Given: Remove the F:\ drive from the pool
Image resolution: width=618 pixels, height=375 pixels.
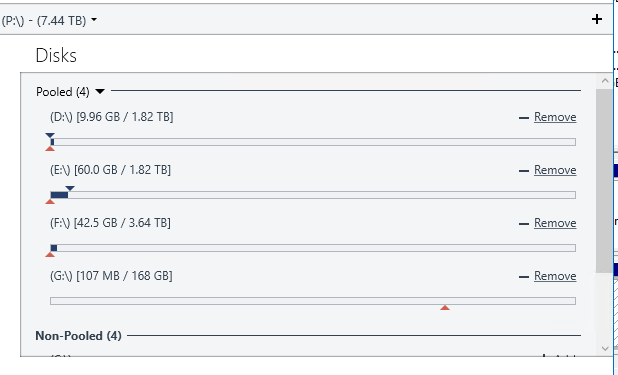Looking at the screenshot, I should (x=555, y=223).
